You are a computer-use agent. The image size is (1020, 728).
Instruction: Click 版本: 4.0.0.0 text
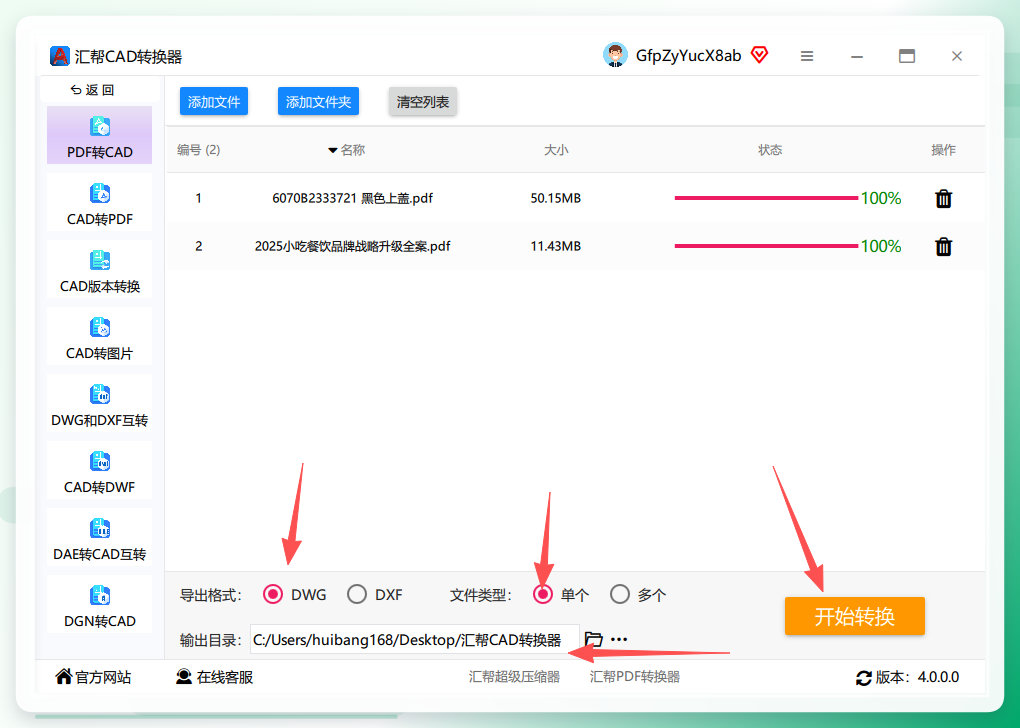click(917, 677)
